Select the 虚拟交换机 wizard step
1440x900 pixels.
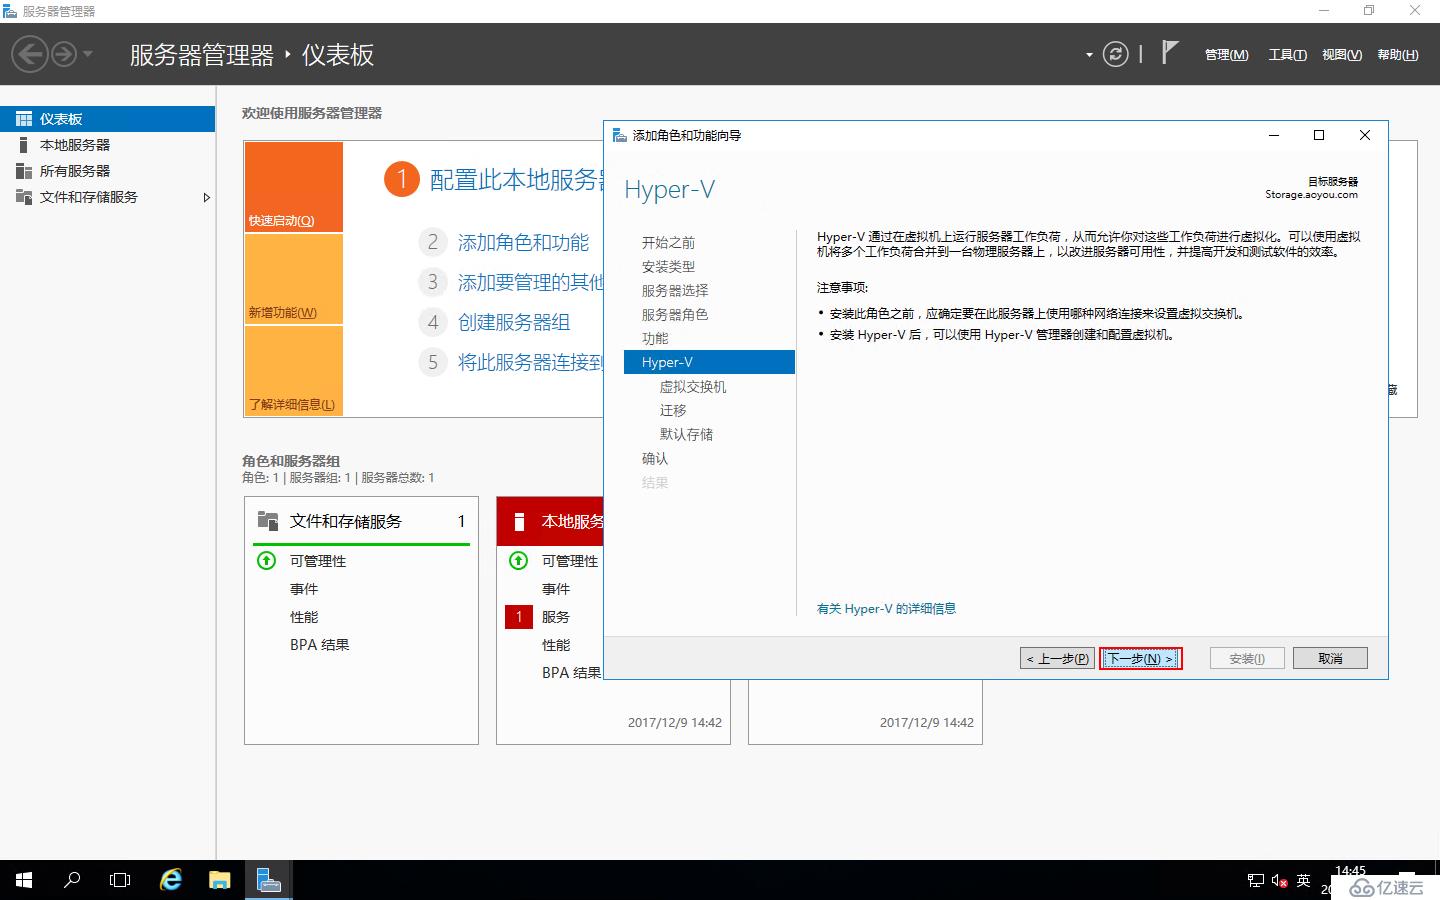click(693, 387)
